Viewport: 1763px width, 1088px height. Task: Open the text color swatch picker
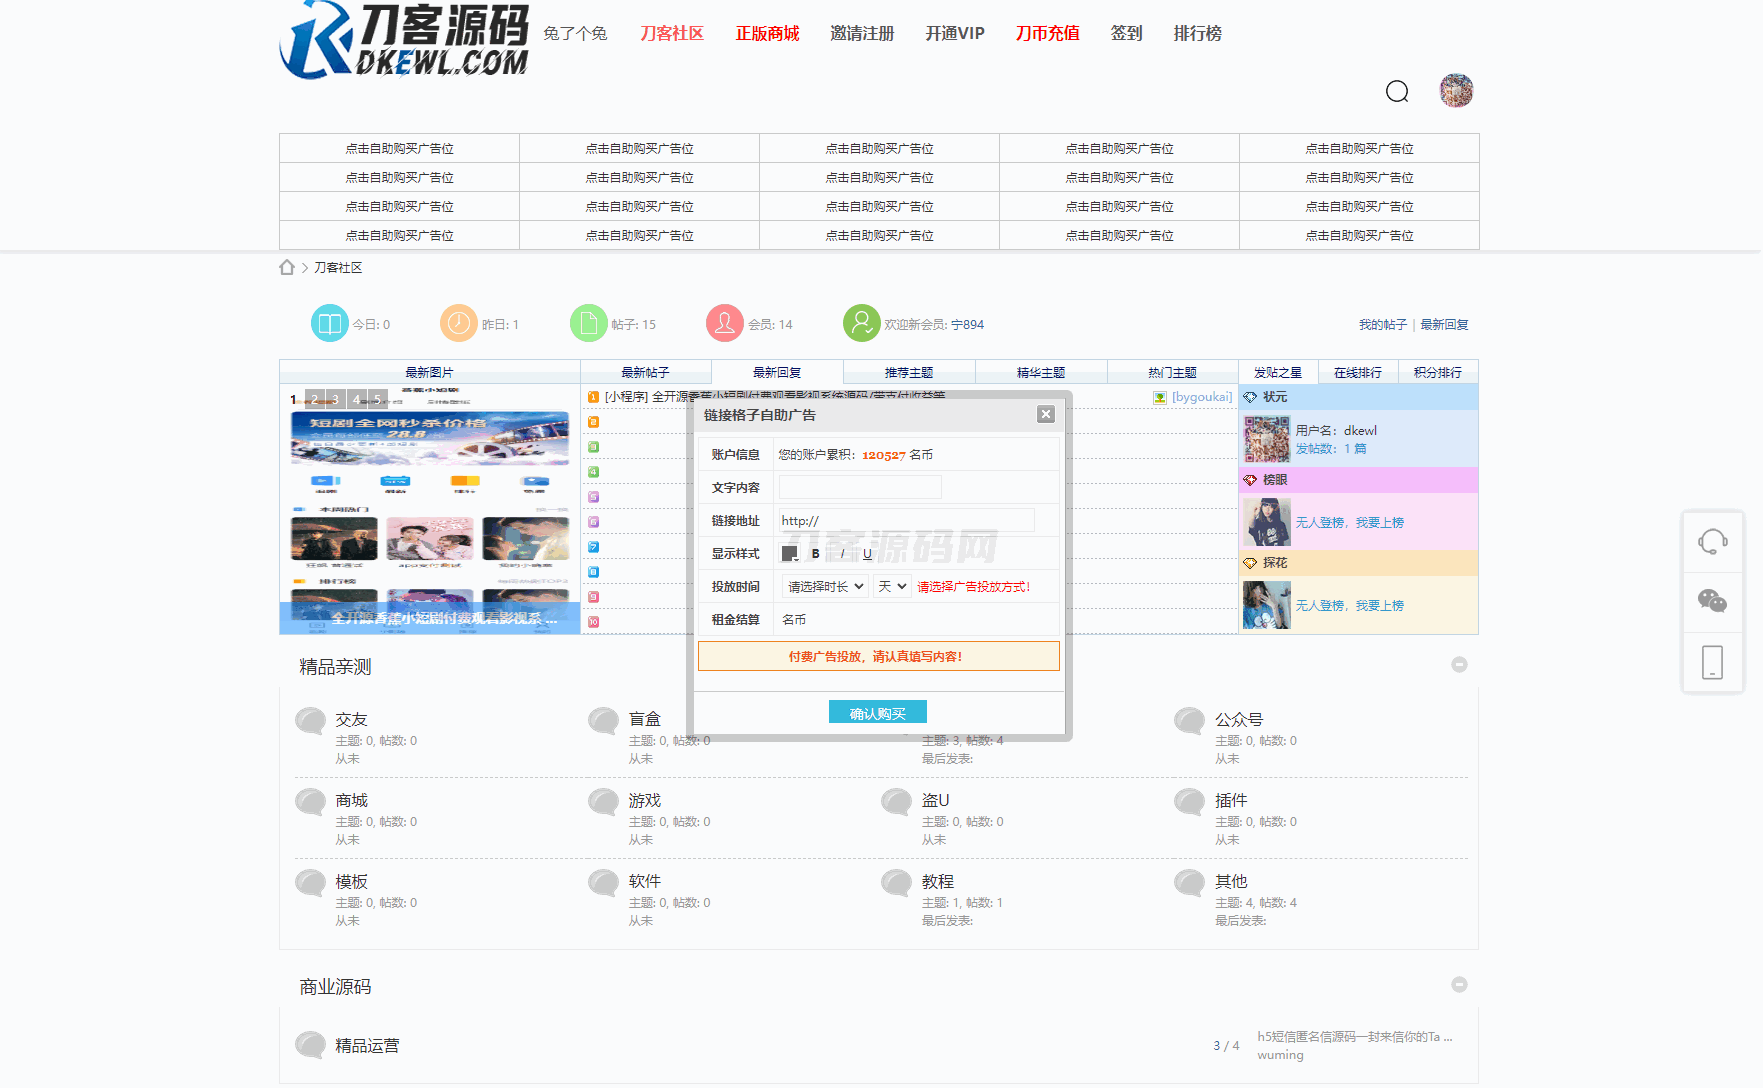pos(789,554)
